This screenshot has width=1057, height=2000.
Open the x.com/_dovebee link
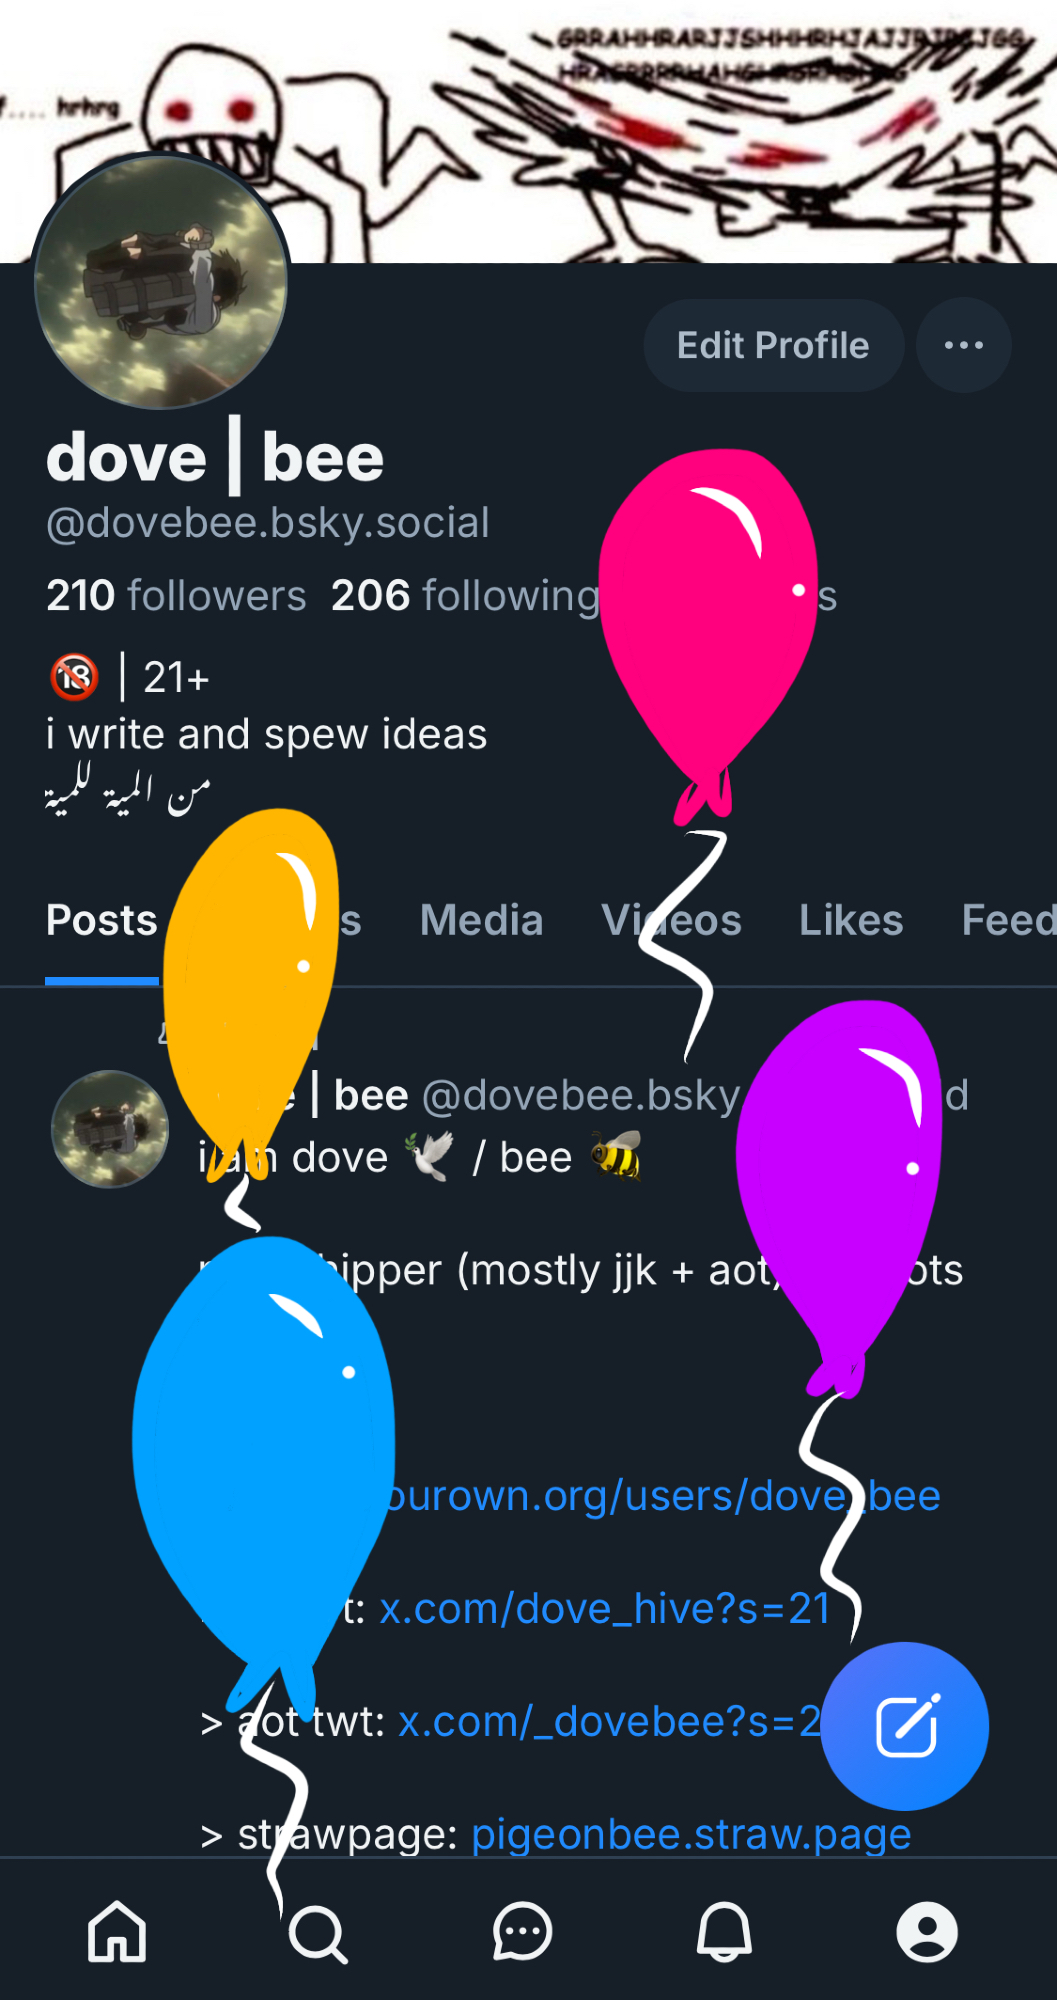610,1721
